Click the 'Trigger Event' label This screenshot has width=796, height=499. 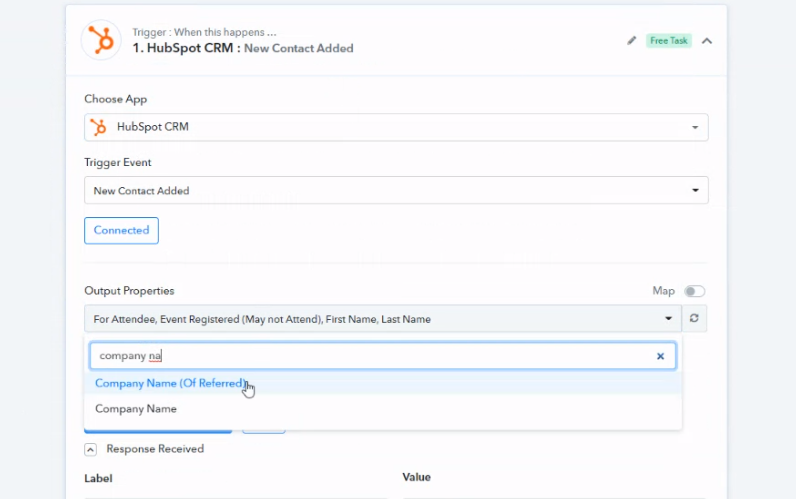pos(118,162)
